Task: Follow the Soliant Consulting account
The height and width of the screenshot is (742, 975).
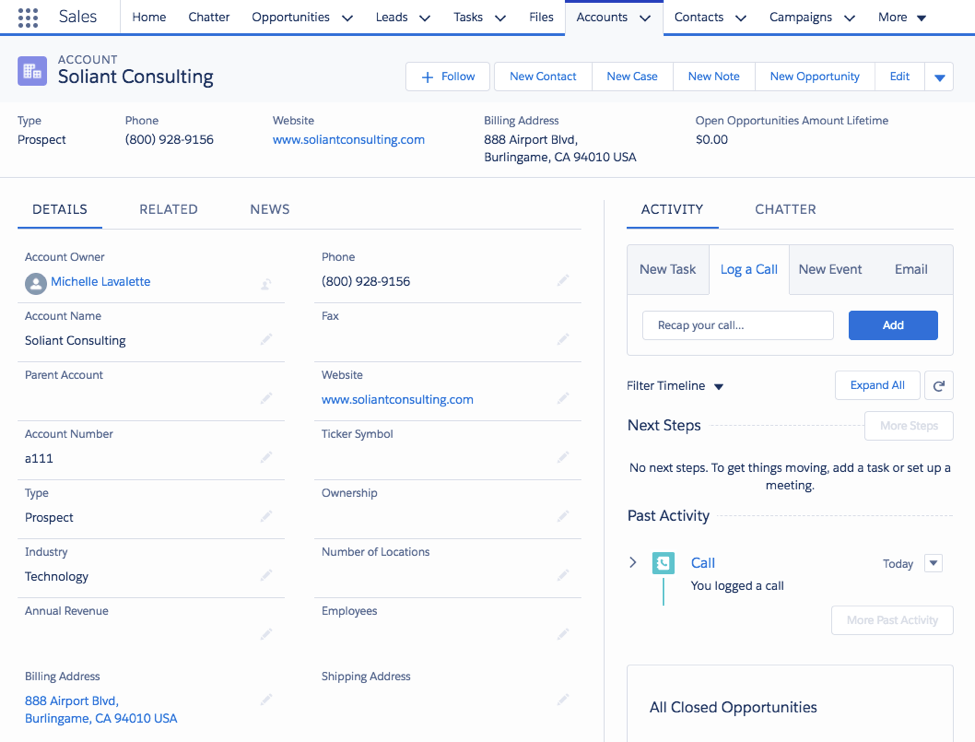Action: 448,77
